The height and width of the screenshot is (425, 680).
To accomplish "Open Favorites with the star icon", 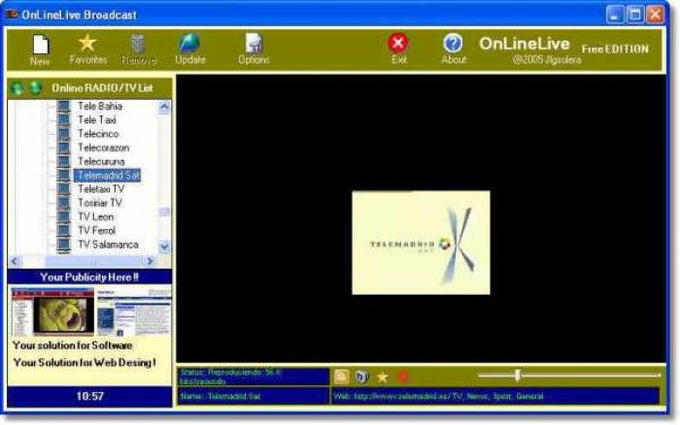I will (87, 43).
